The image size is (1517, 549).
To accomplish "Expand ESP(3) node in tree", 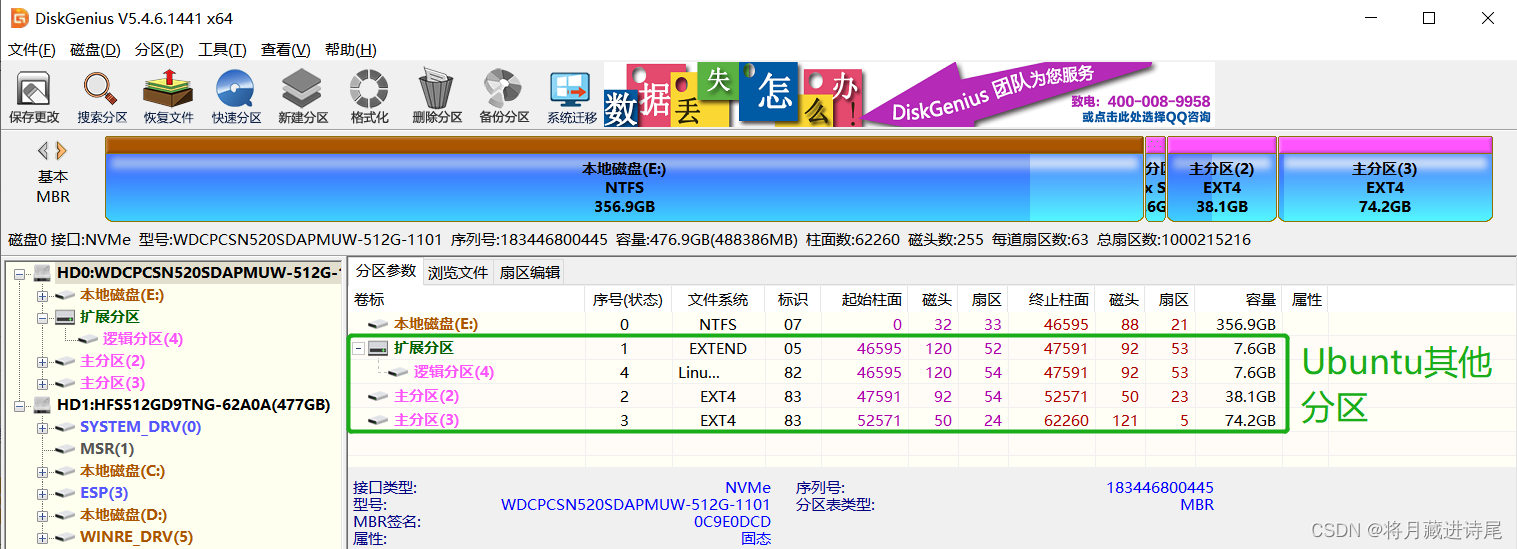I will click(42, 493).
